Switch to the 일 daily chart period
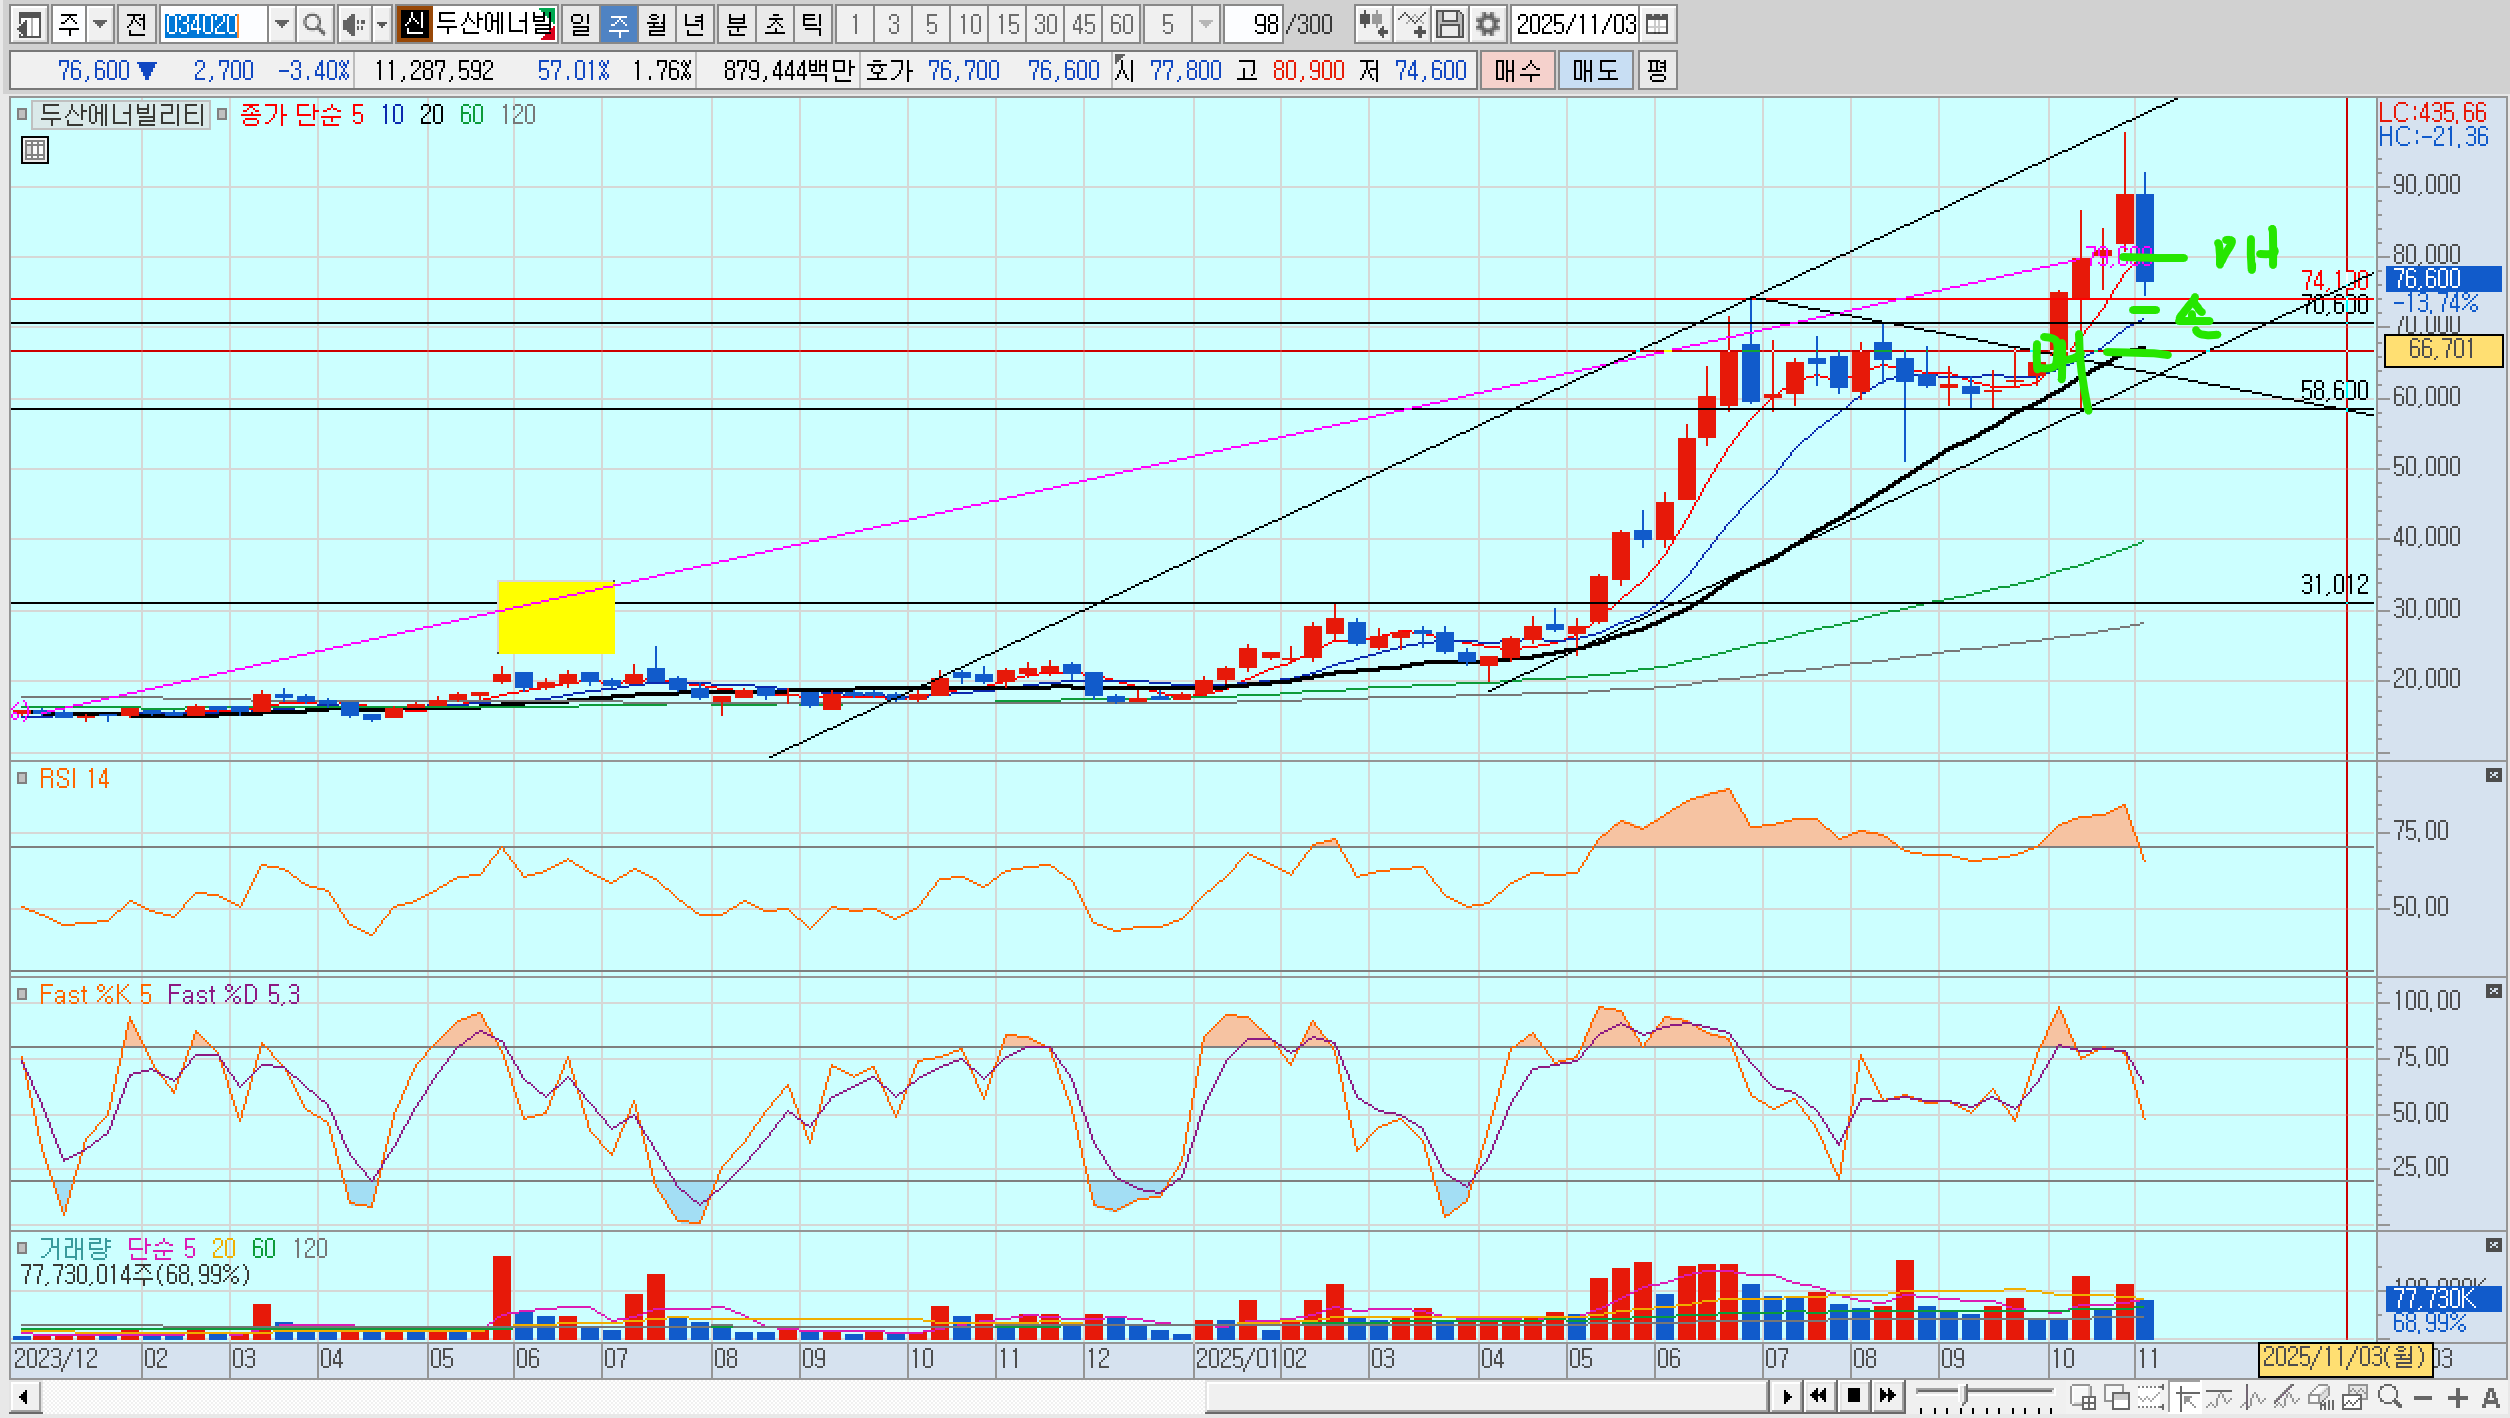 [x=580, y=24]
